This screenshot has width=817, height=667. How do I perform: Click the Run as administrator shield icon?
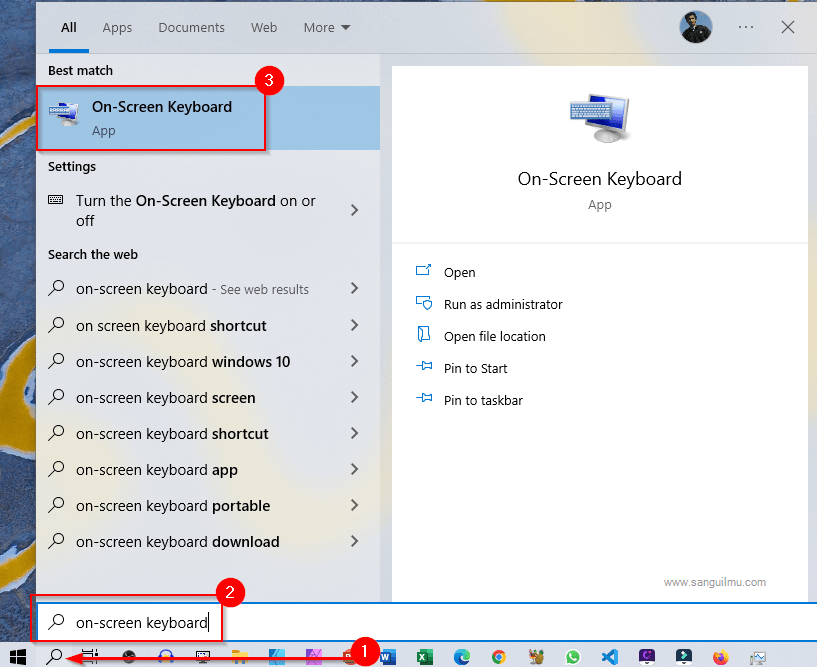tap(424, 302)
